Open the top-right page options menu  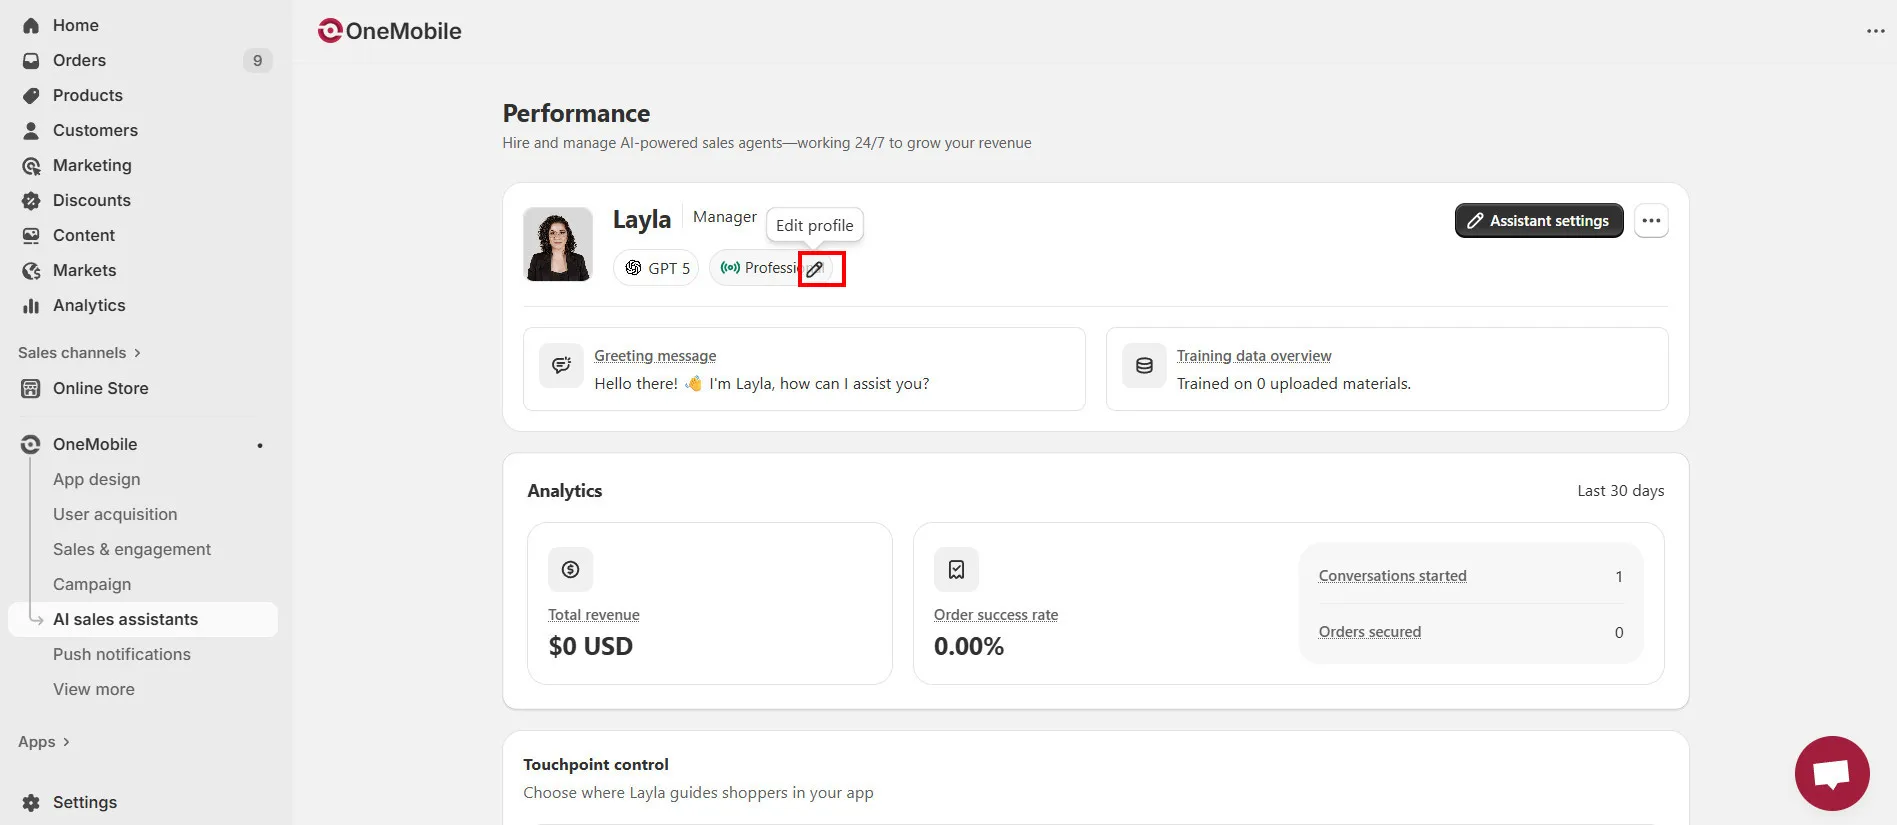point(1875,31)
